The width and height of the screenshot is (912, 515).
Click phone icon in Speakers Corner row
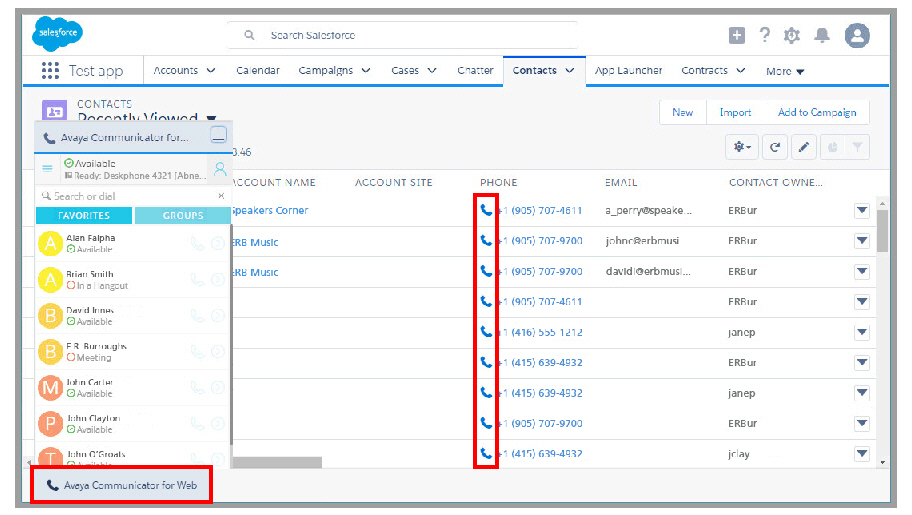tap(486, 210)
